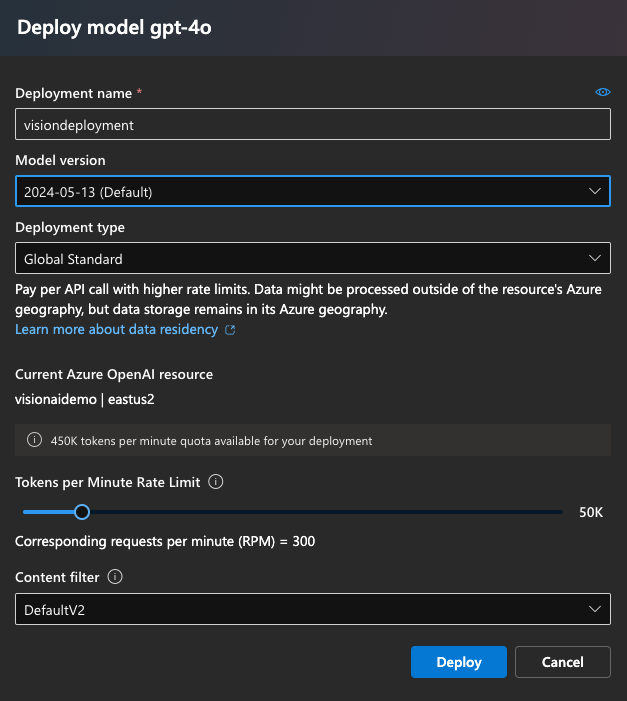Open Learn more about data residency link

tap(116, 329)
